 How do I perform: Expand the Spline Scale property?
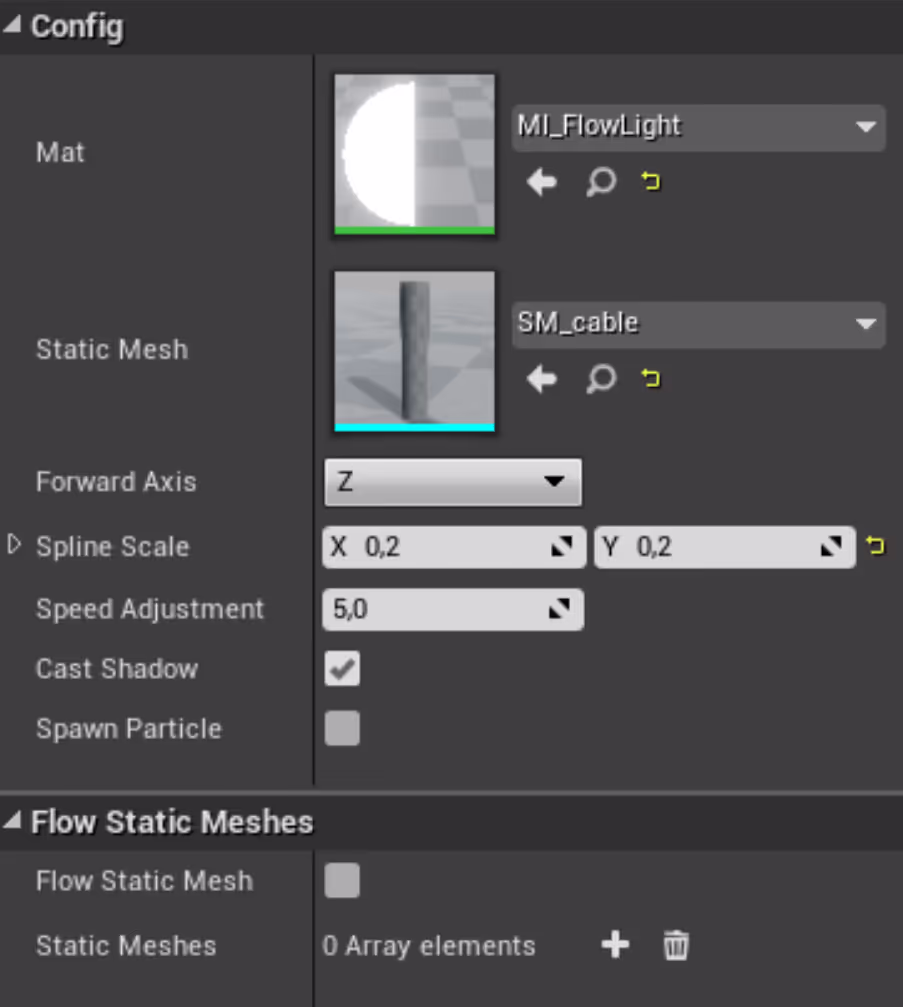(x=14, y=545)
